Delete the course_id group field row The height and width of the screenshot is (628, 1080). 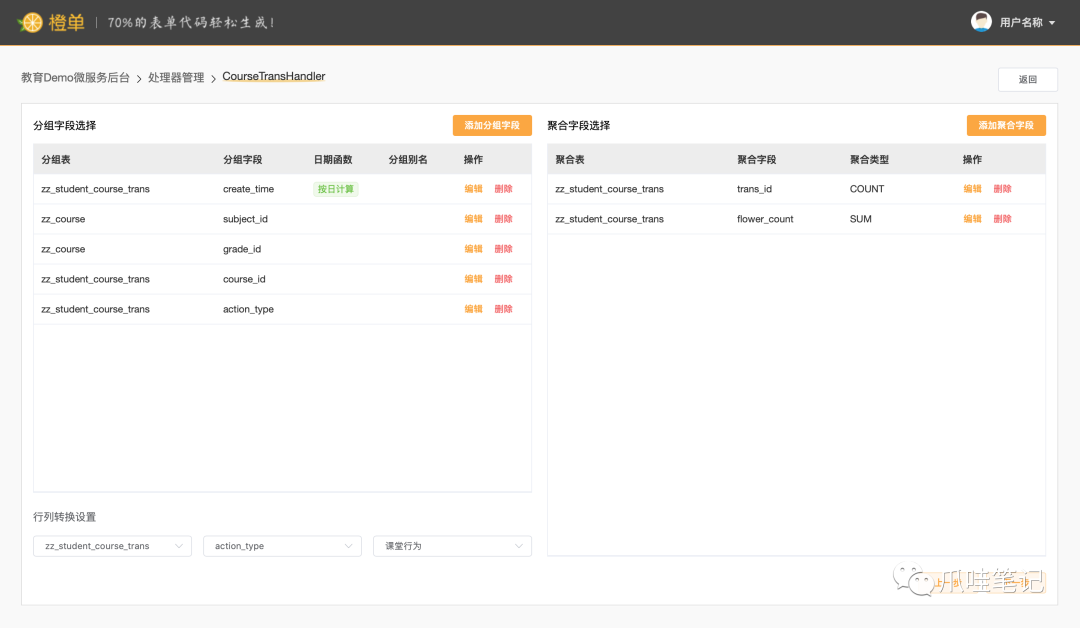(503, 279)
